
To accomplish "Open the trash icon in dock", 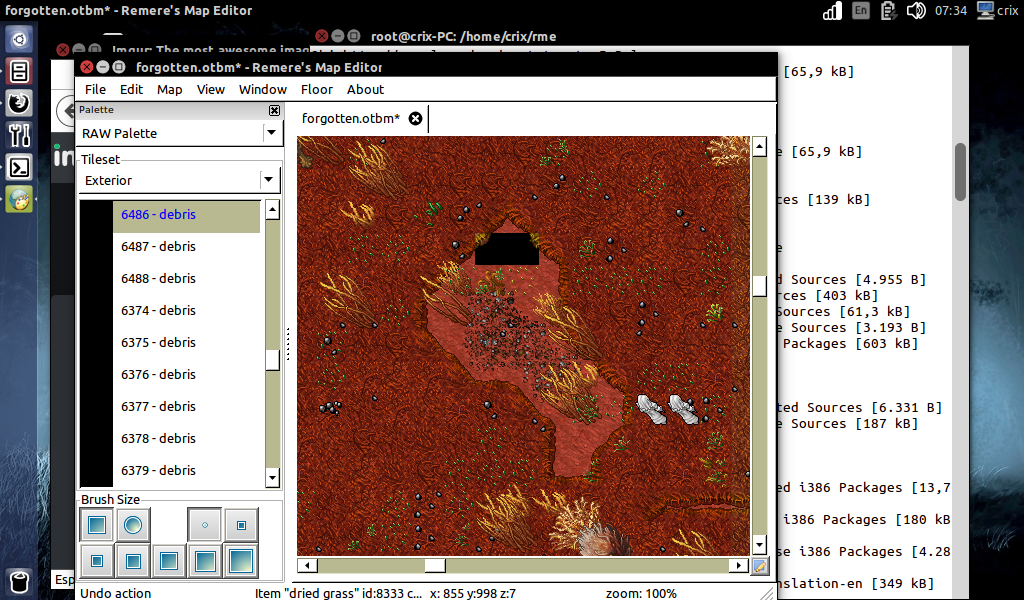I will [19, 582].
